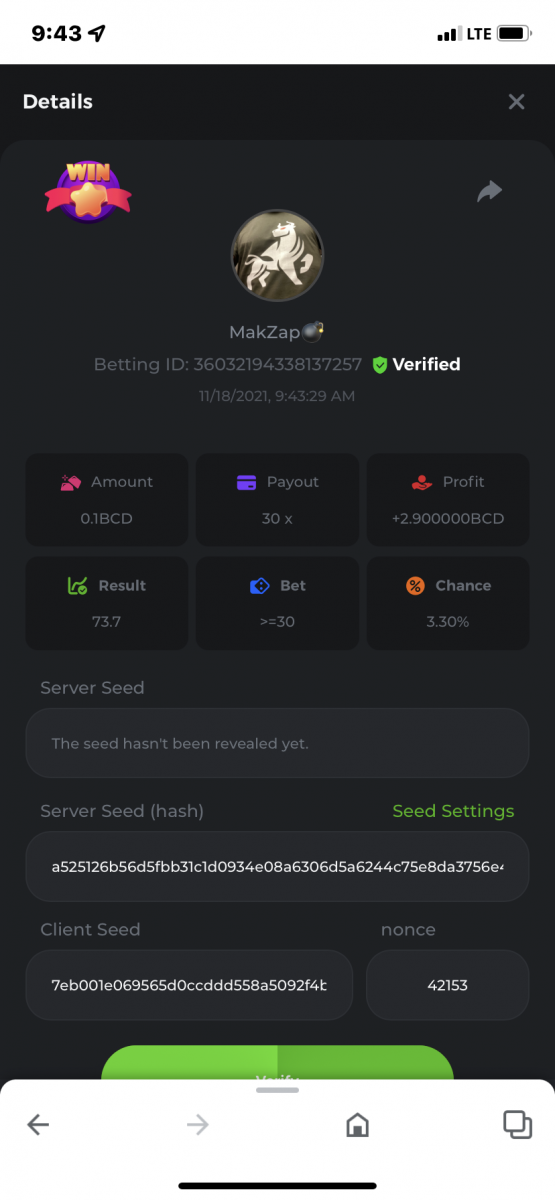Open Seed Settings link
The height and width of the screenshot is (1200, 555).
453,811
